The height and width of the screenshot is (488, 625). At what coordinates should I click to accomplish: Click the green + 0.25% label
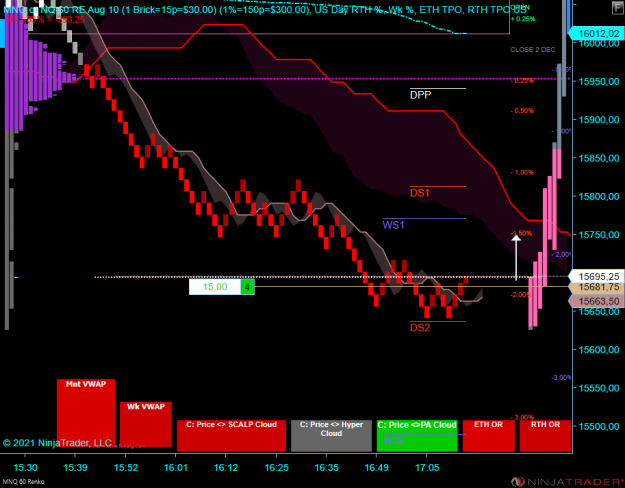(x=523, y=19)
